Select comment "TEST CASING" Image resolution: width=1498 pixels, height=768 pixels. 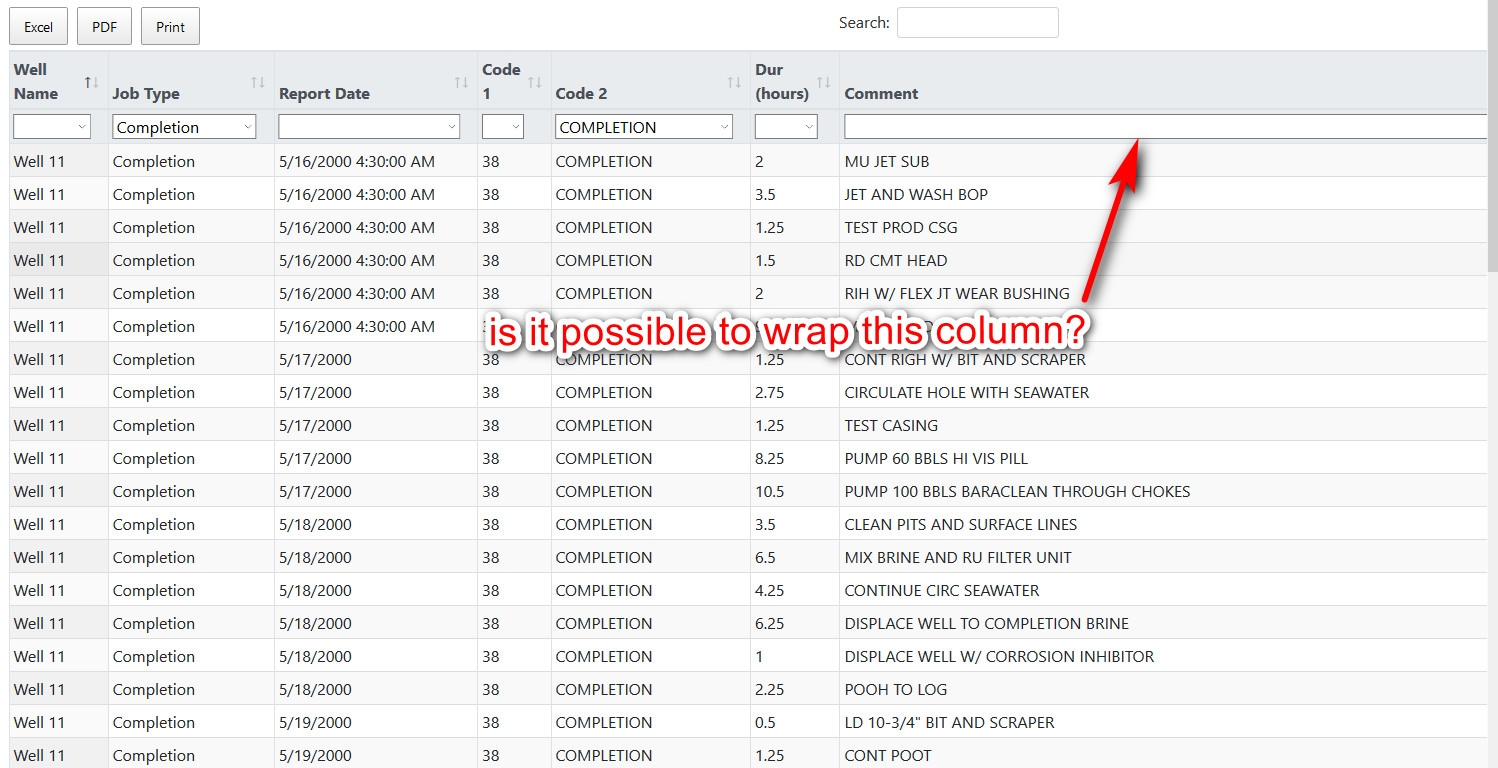pyautogui.click(x=891, y=425)
